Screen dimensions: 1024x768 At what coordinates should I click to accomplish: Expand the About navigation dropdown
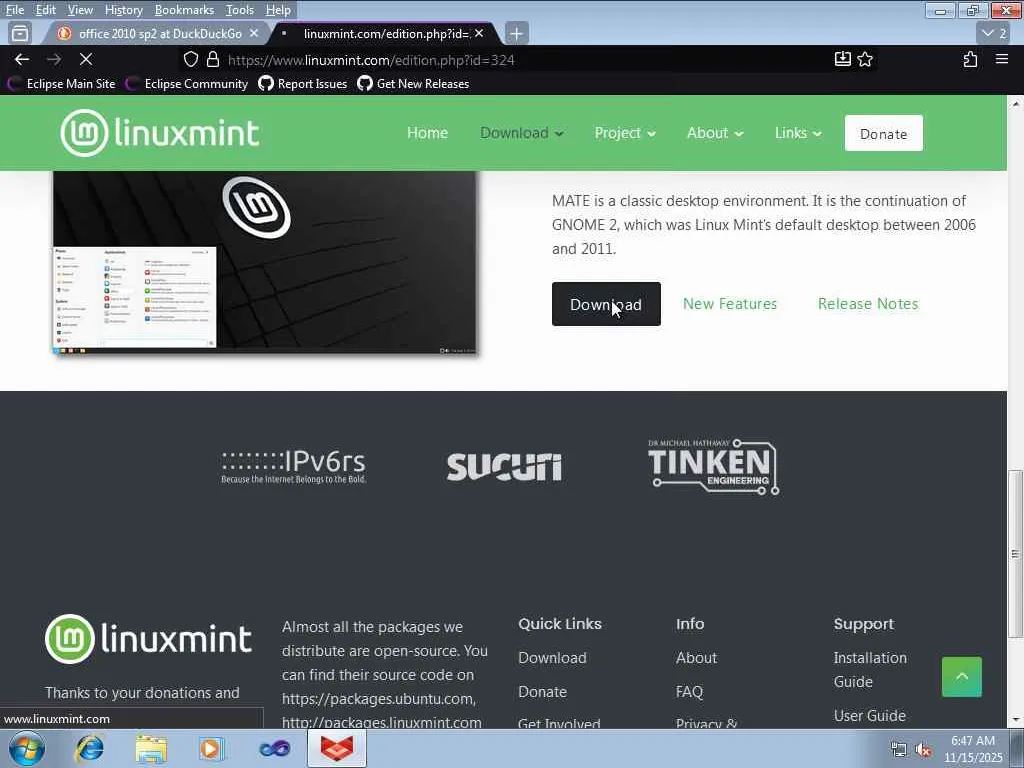click(715, 133)
